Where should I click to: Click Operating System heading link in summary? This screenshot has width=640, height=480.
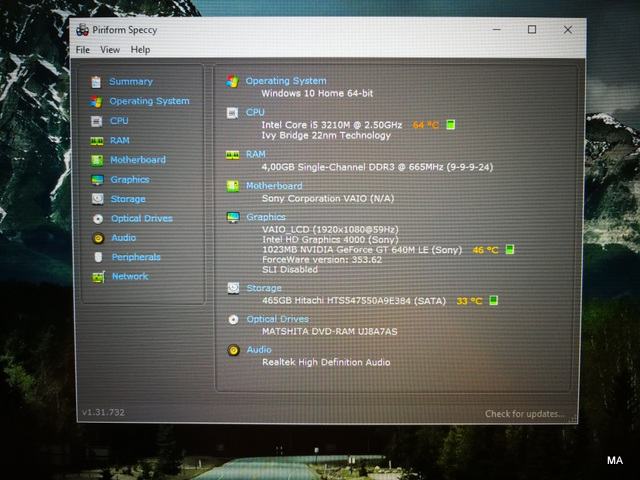click(x=286, y=81)
